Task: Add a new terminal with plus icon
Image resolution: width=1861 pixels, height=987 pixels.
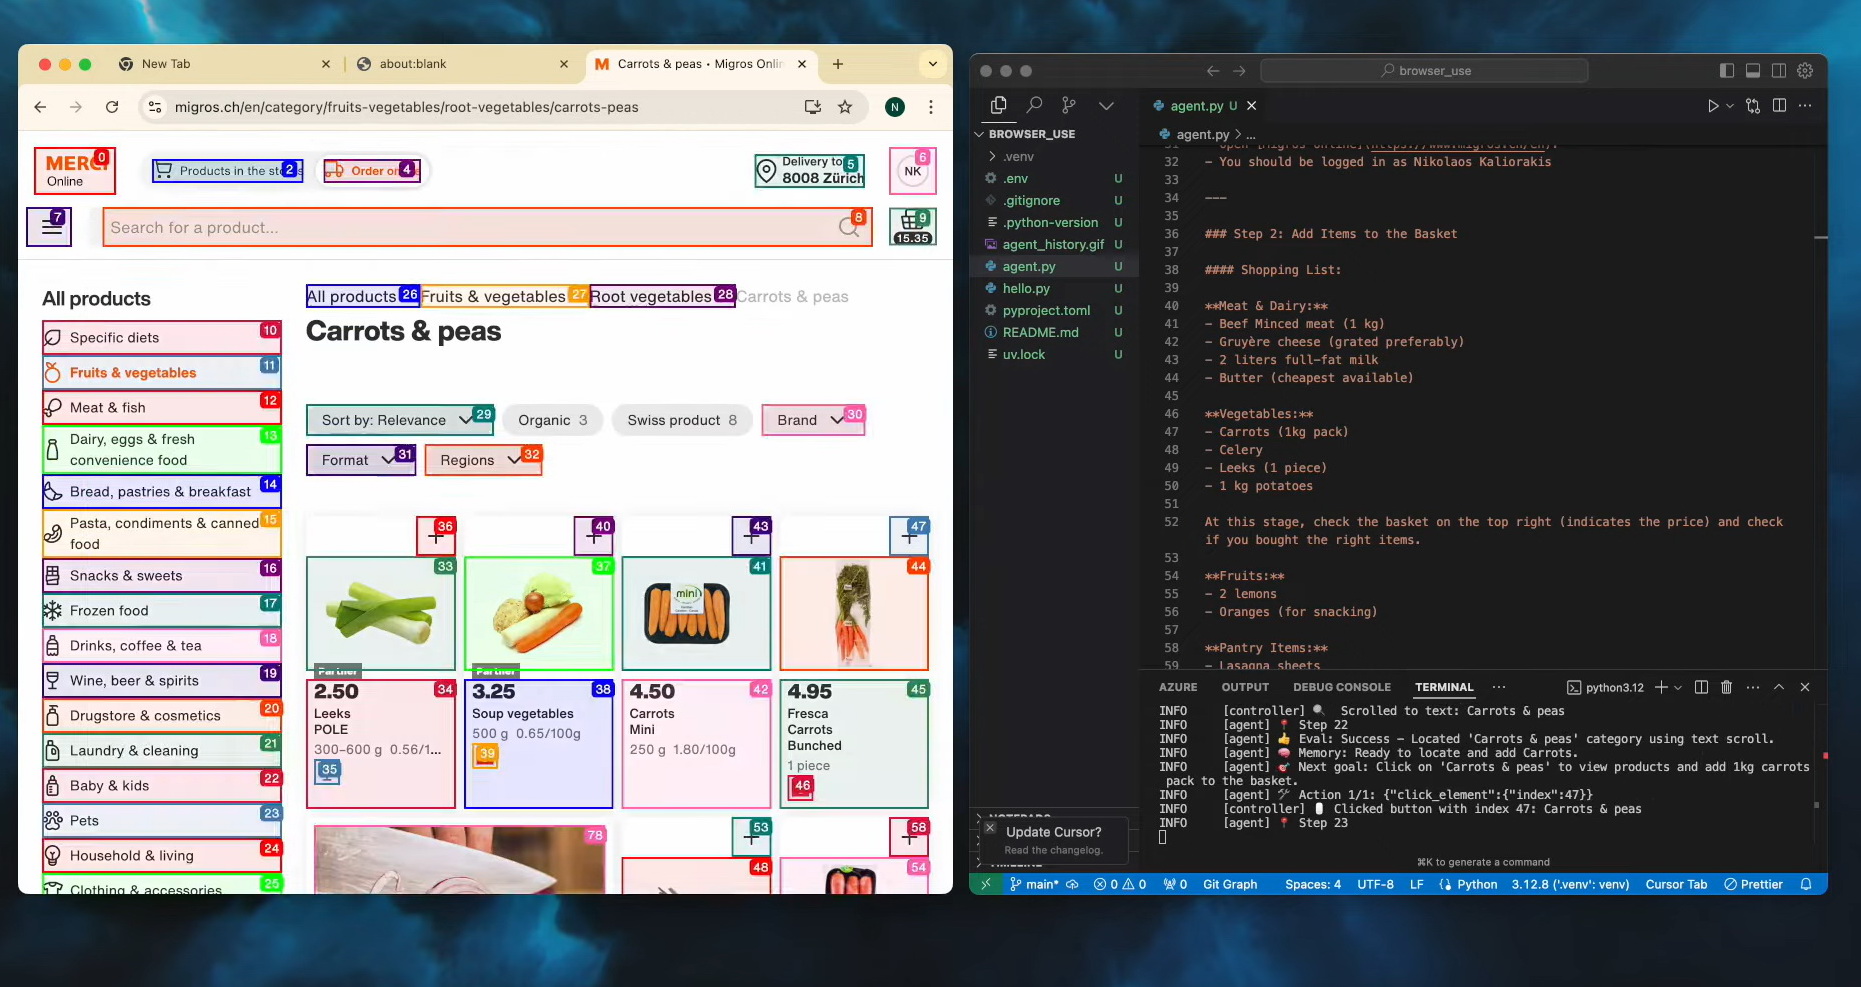Action: [x=1661, y=687]
